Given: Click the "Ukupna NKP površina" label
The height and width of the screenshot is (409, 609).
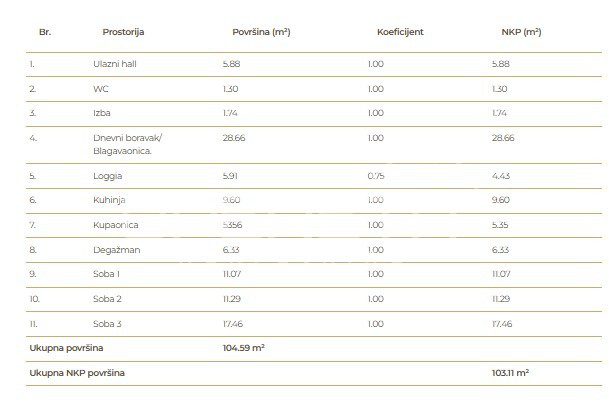Looking at the screenshot, I should click(x=82, y=371).
